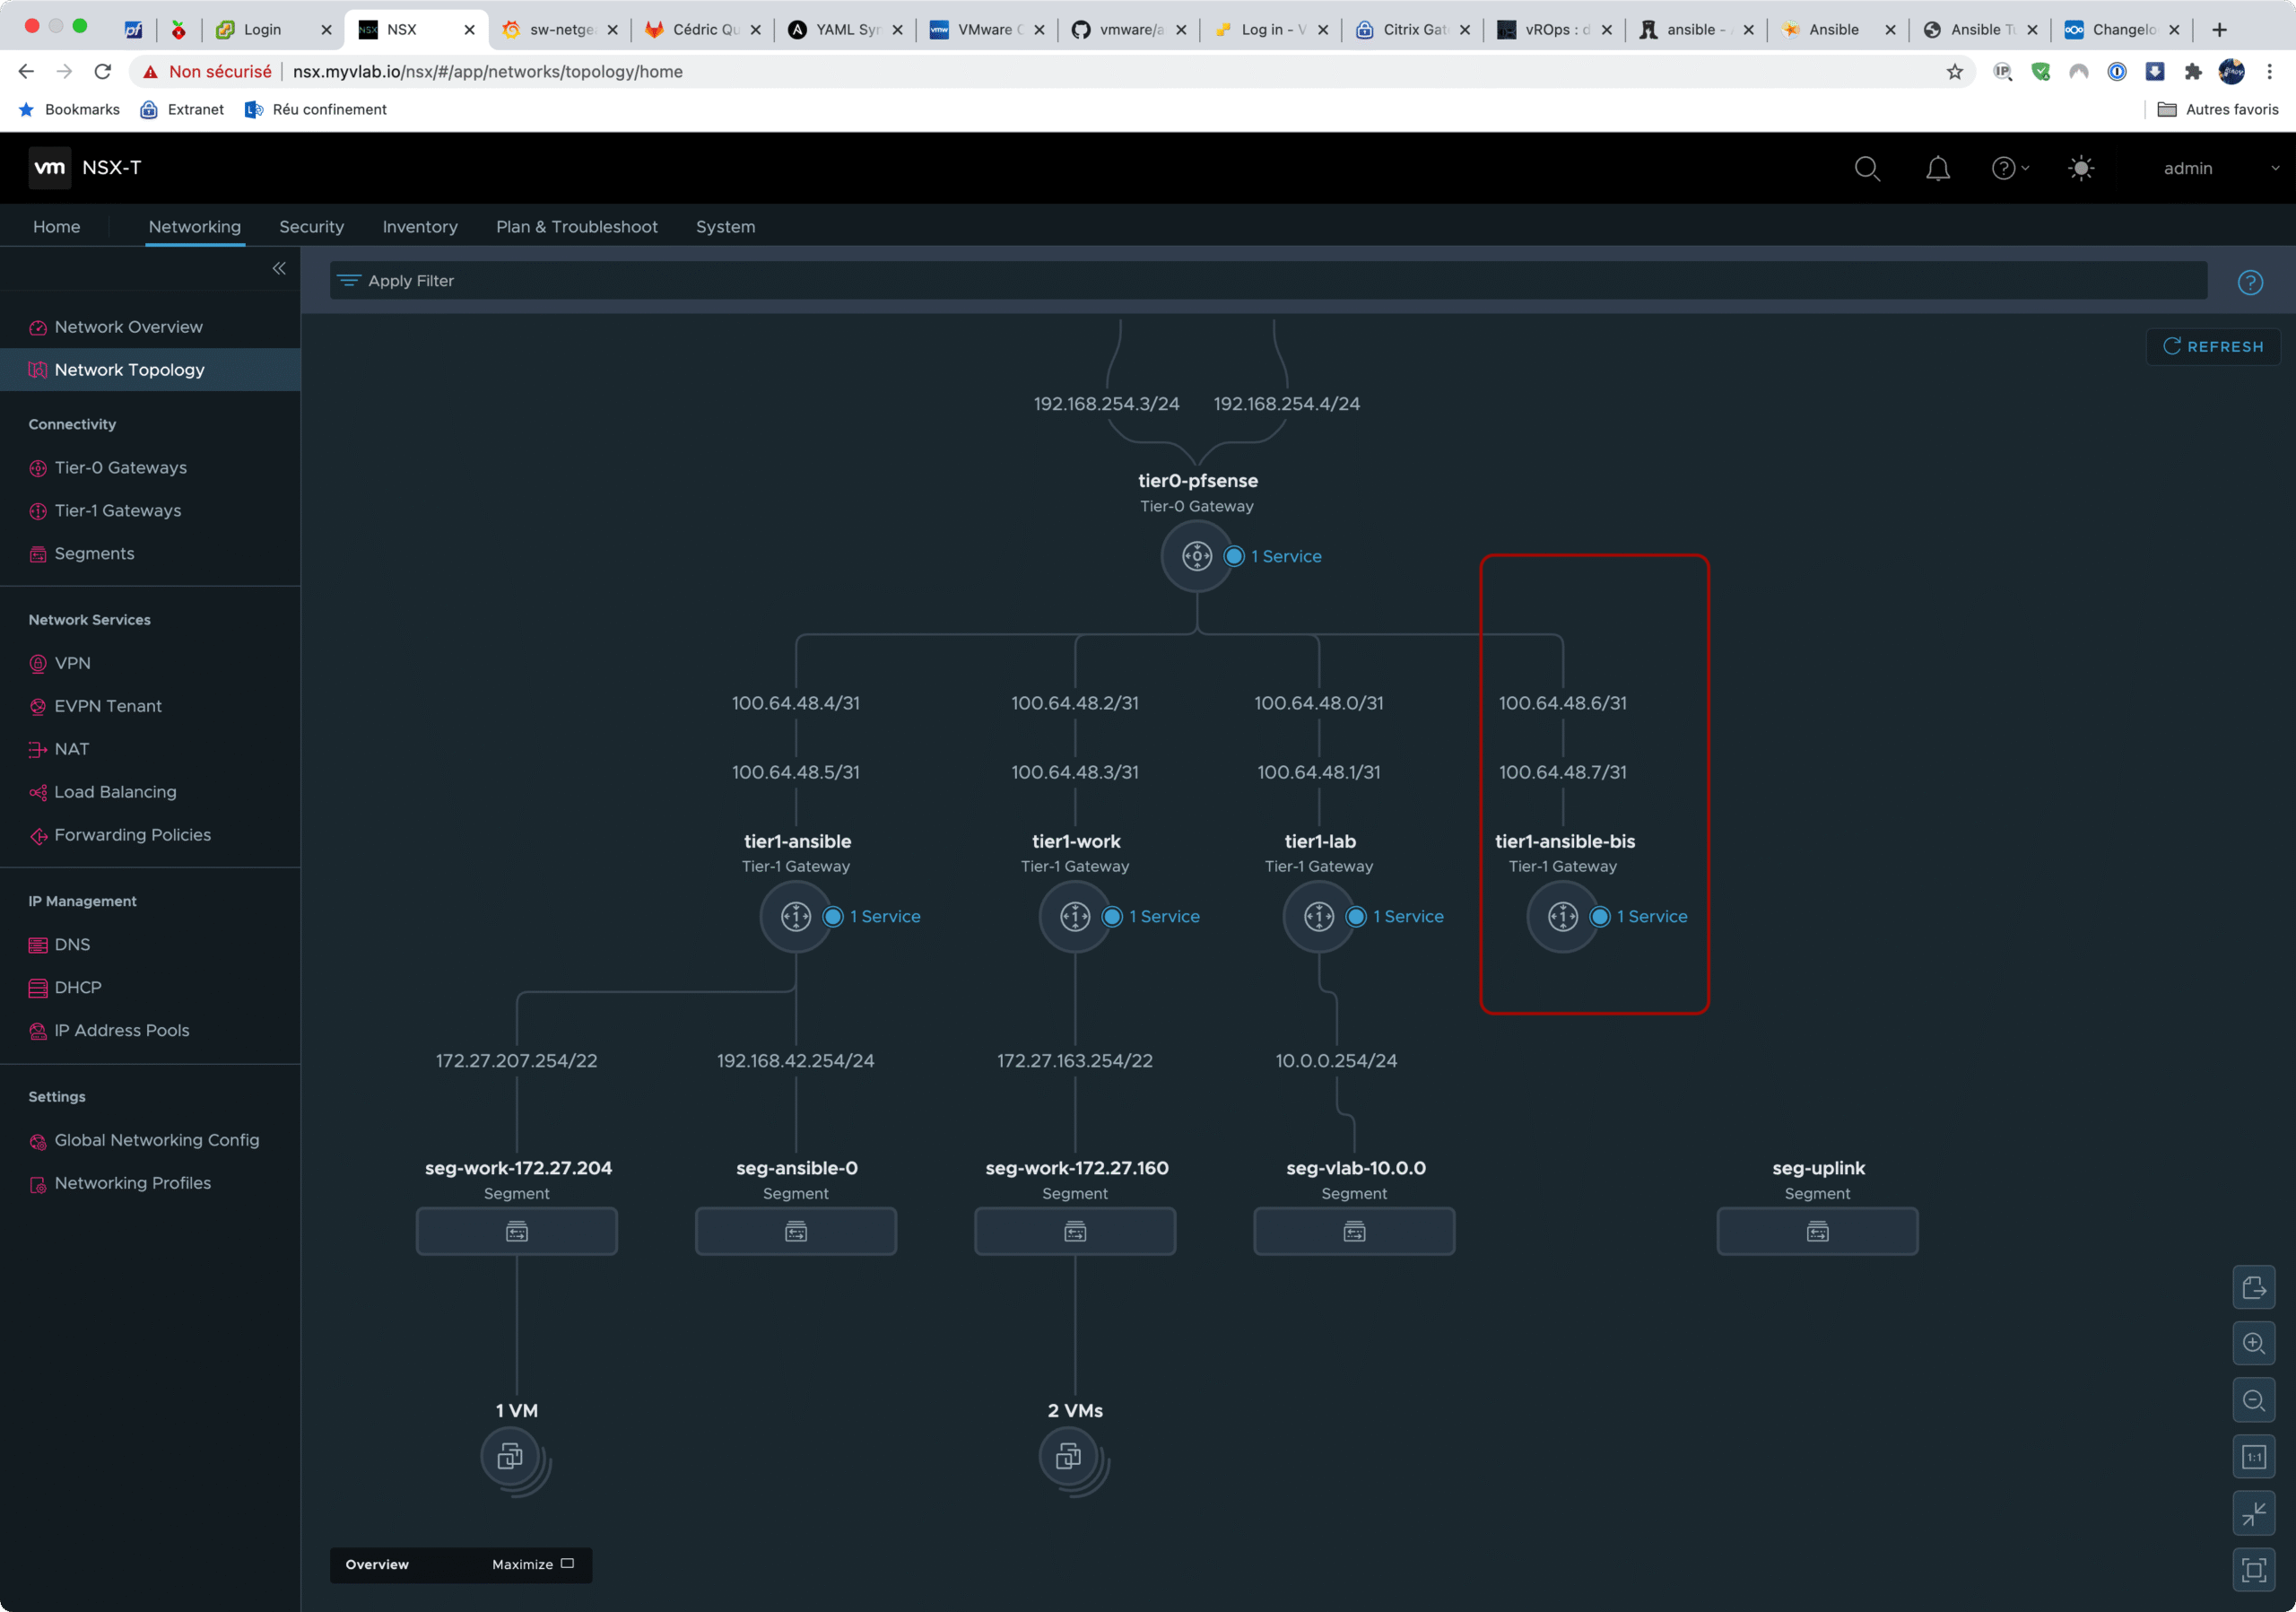Open tier1-lab's 1 Service link

(1407, 916)
